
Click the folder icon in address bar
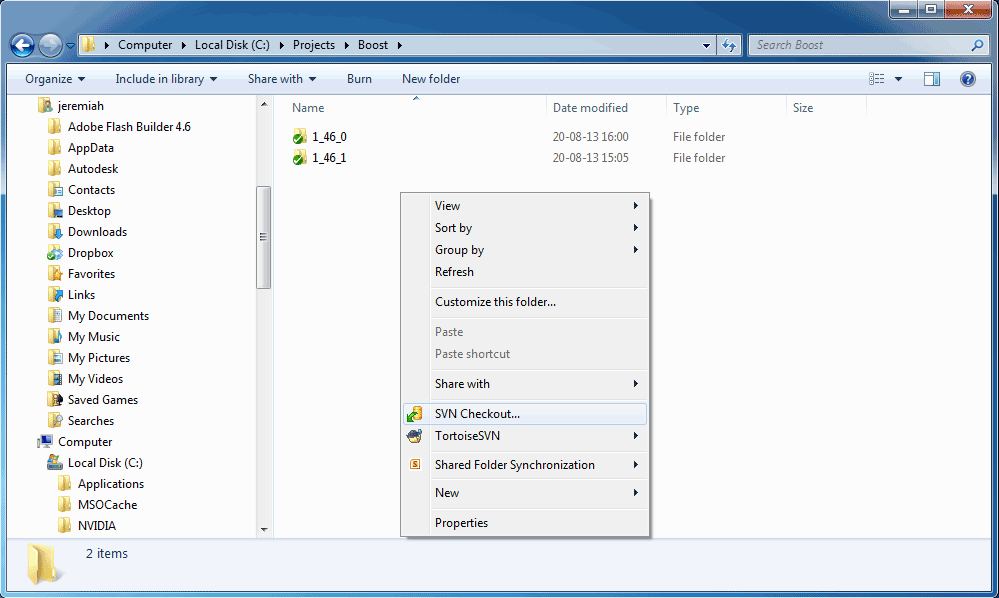89,45
